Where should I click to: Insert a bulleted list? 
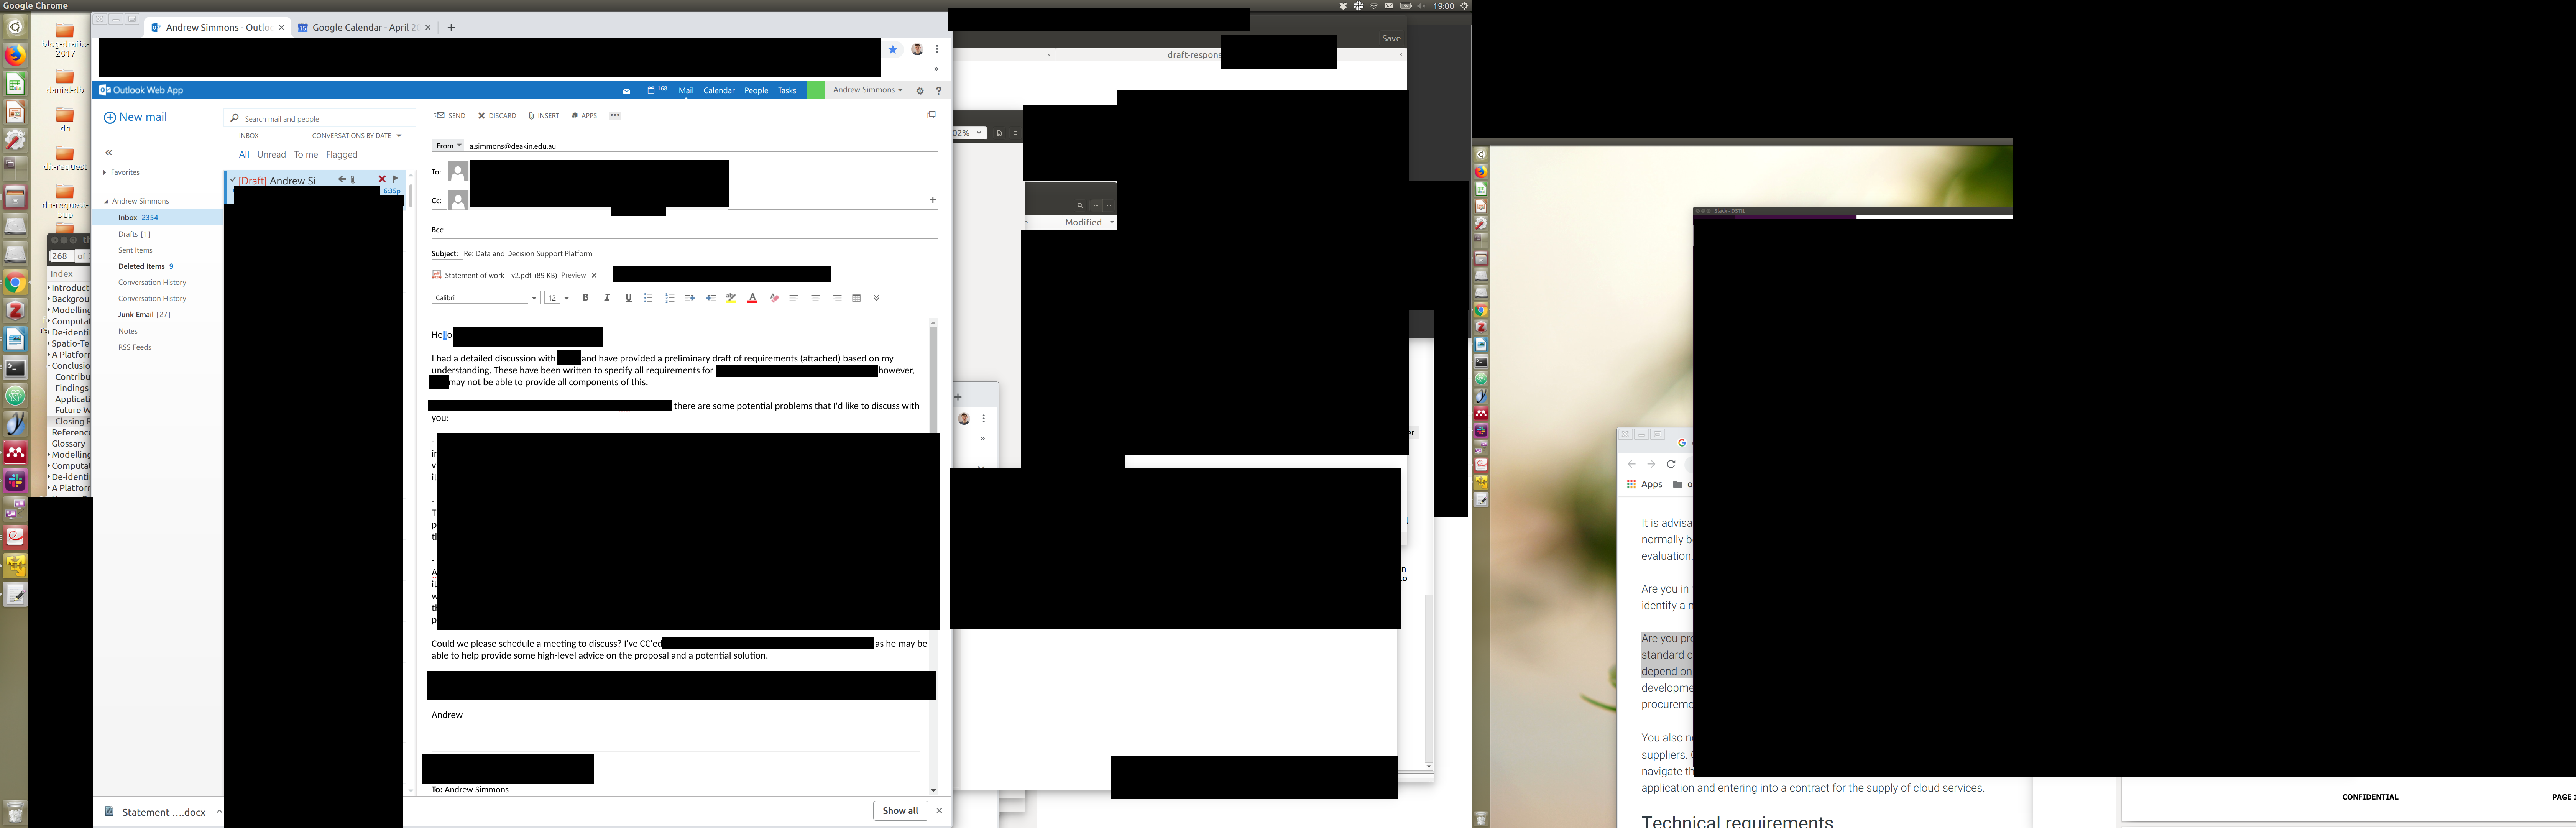648,298
